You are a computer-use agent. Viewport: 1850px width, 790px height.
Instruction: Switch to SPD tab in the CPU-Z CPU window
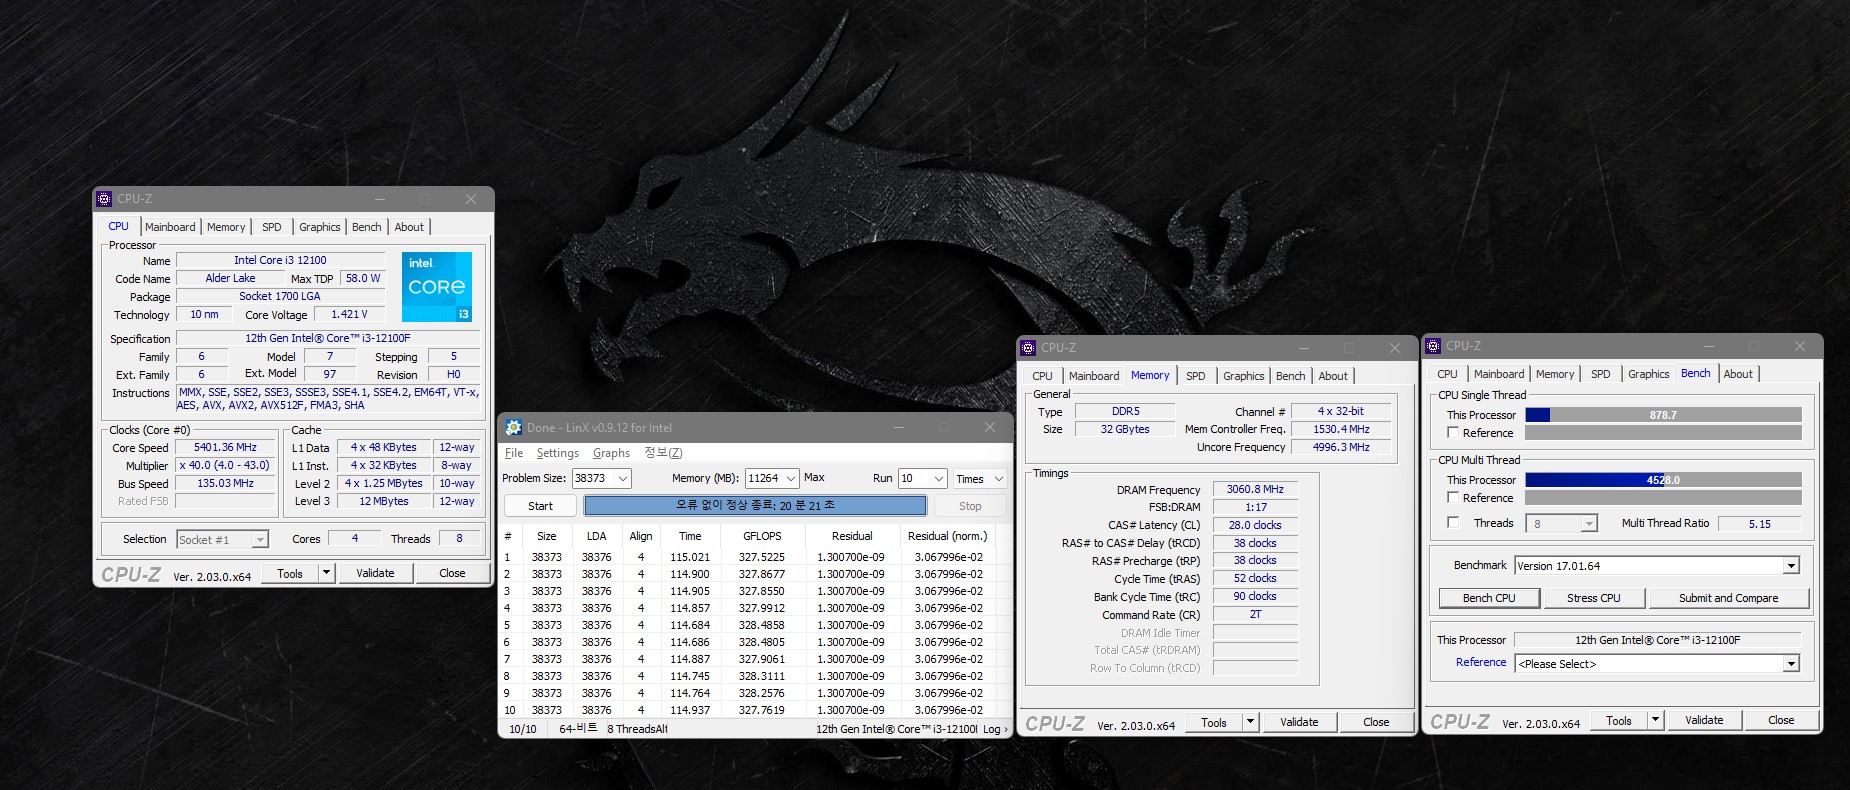tap(272, 227)
